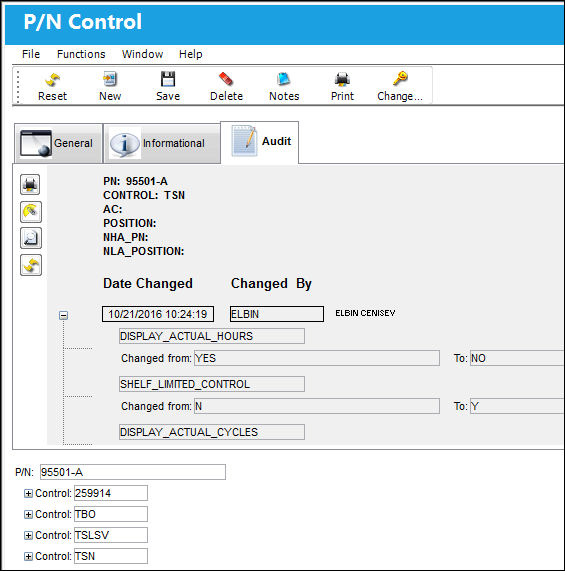Click the toolbar drag handle dots
This screenshot has width=565, height=571.
18,87
